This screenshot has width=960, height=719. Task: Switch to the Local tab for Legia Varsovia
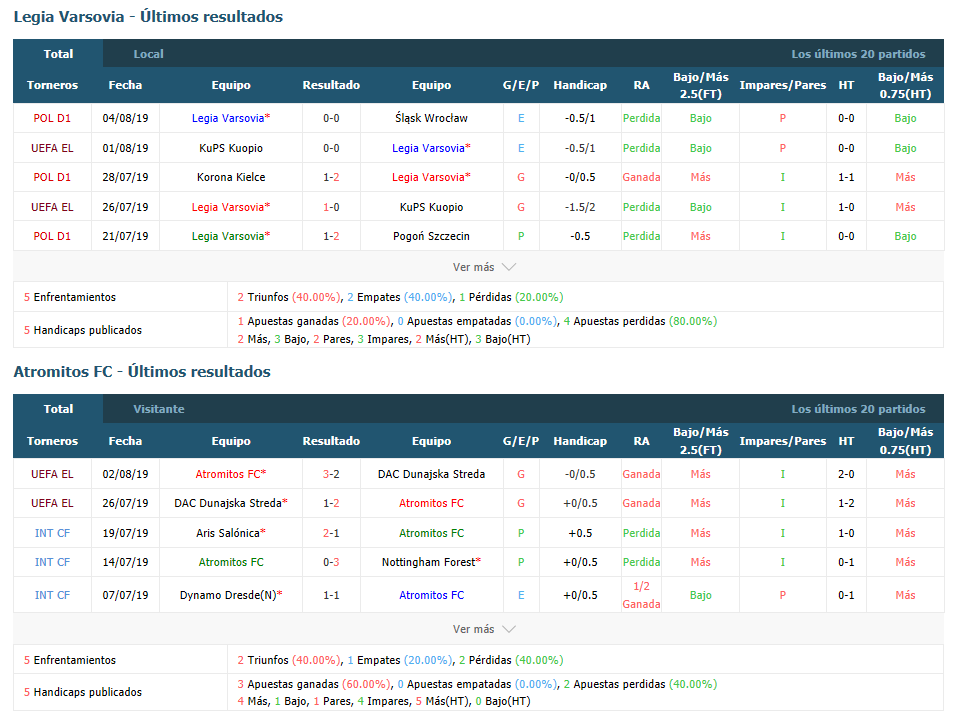pyautogui.click(x=148, y=54)
